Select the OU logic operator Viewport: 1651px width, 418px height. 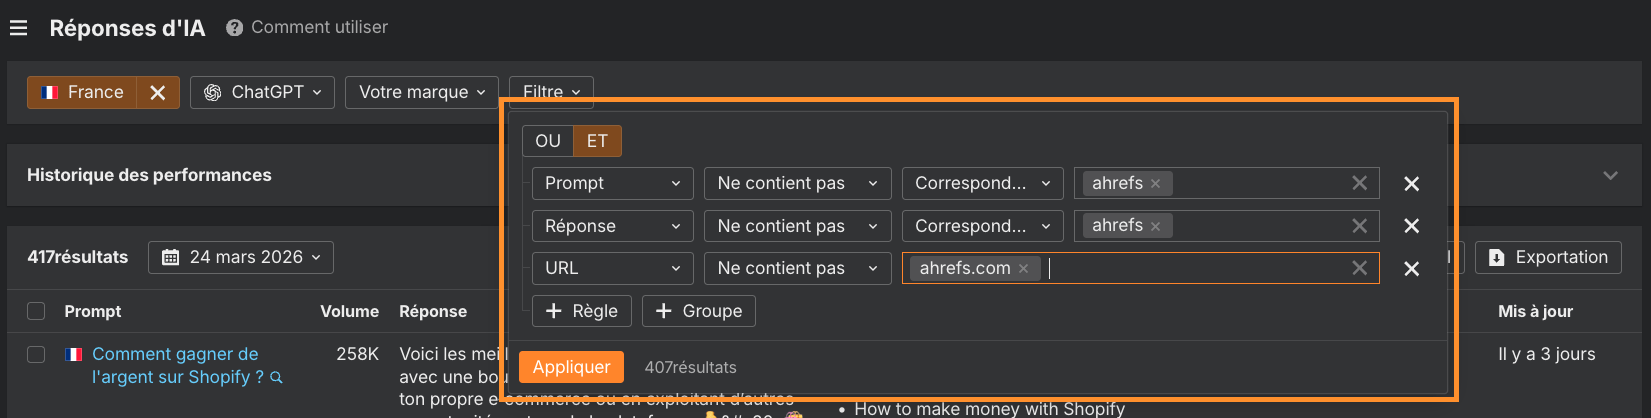[548, 141]
